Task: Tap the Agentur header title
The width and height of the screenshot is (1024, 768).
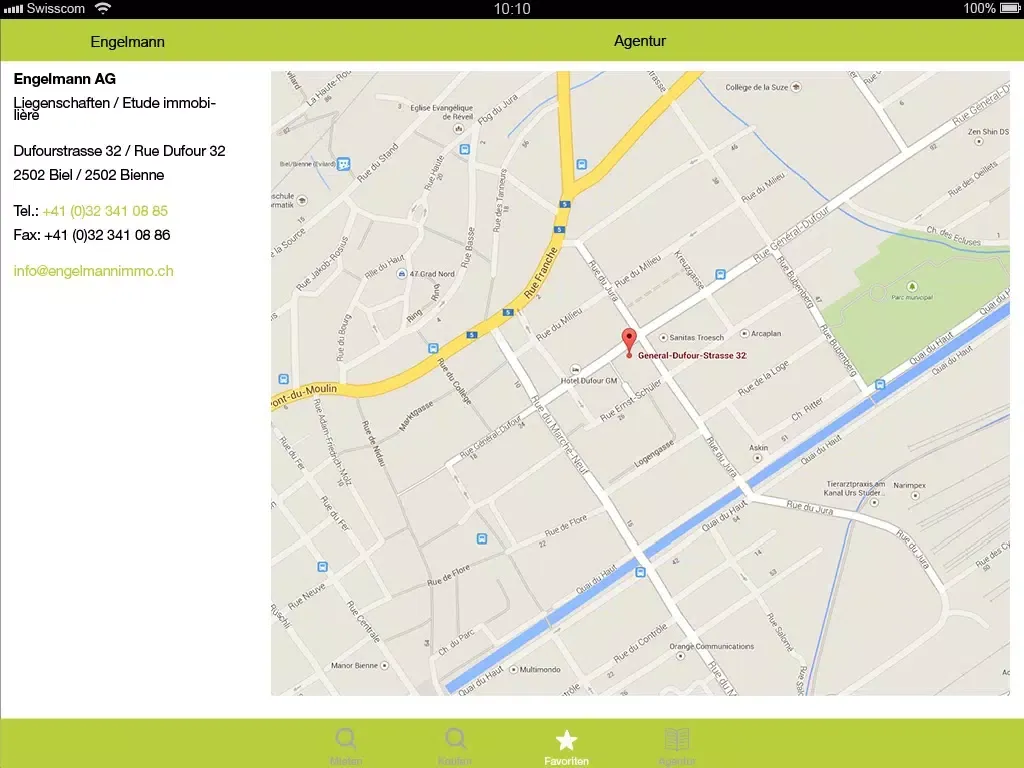Action: coord(640,40)
